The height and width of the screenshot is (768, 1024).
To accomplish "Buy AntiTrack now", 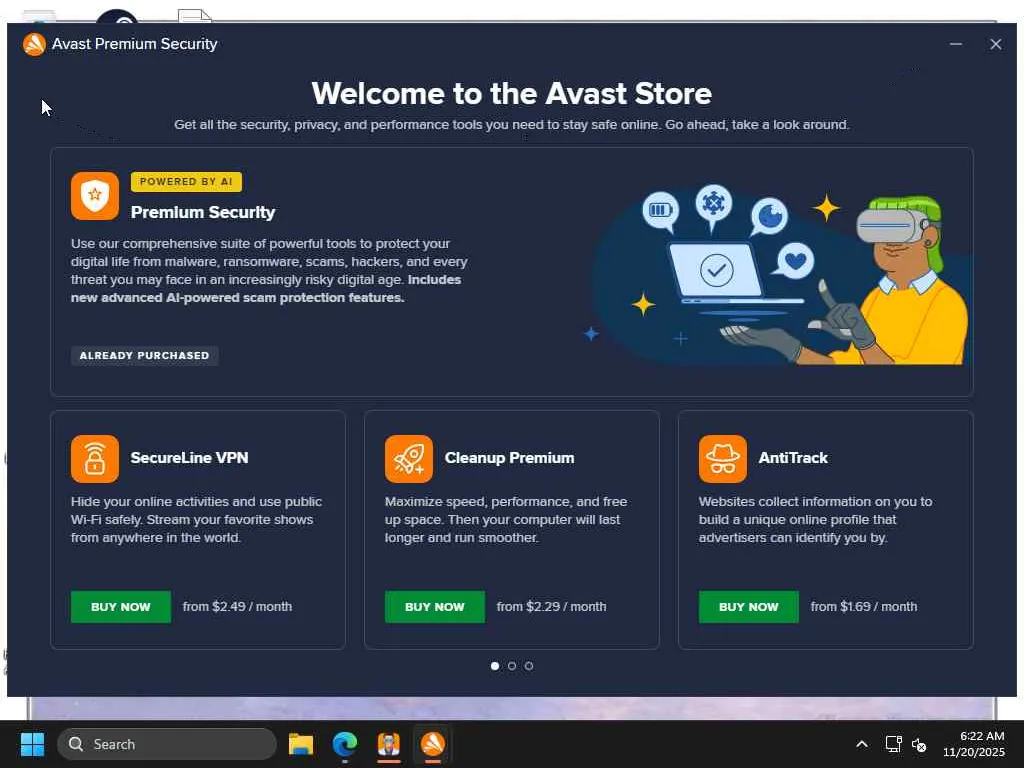I will 748,607.
